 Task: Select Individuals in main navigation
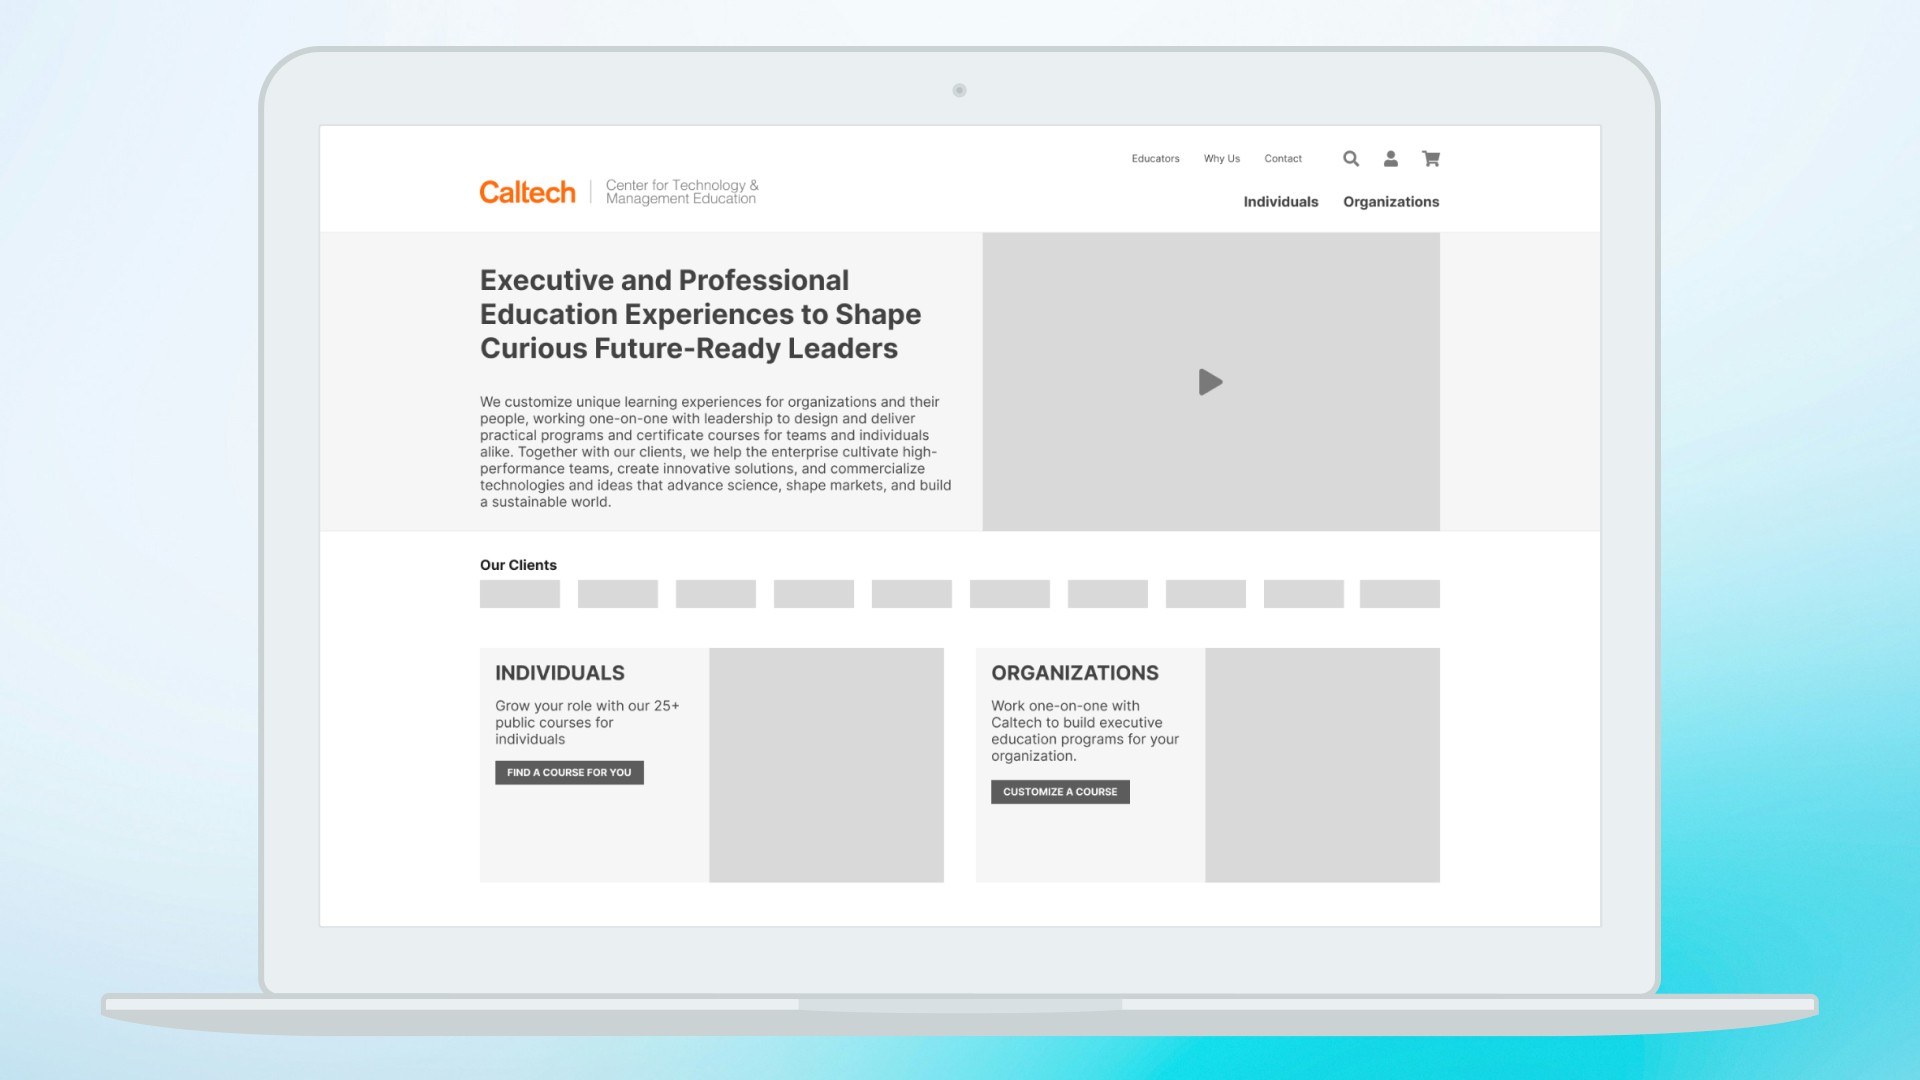[1280, 202]
